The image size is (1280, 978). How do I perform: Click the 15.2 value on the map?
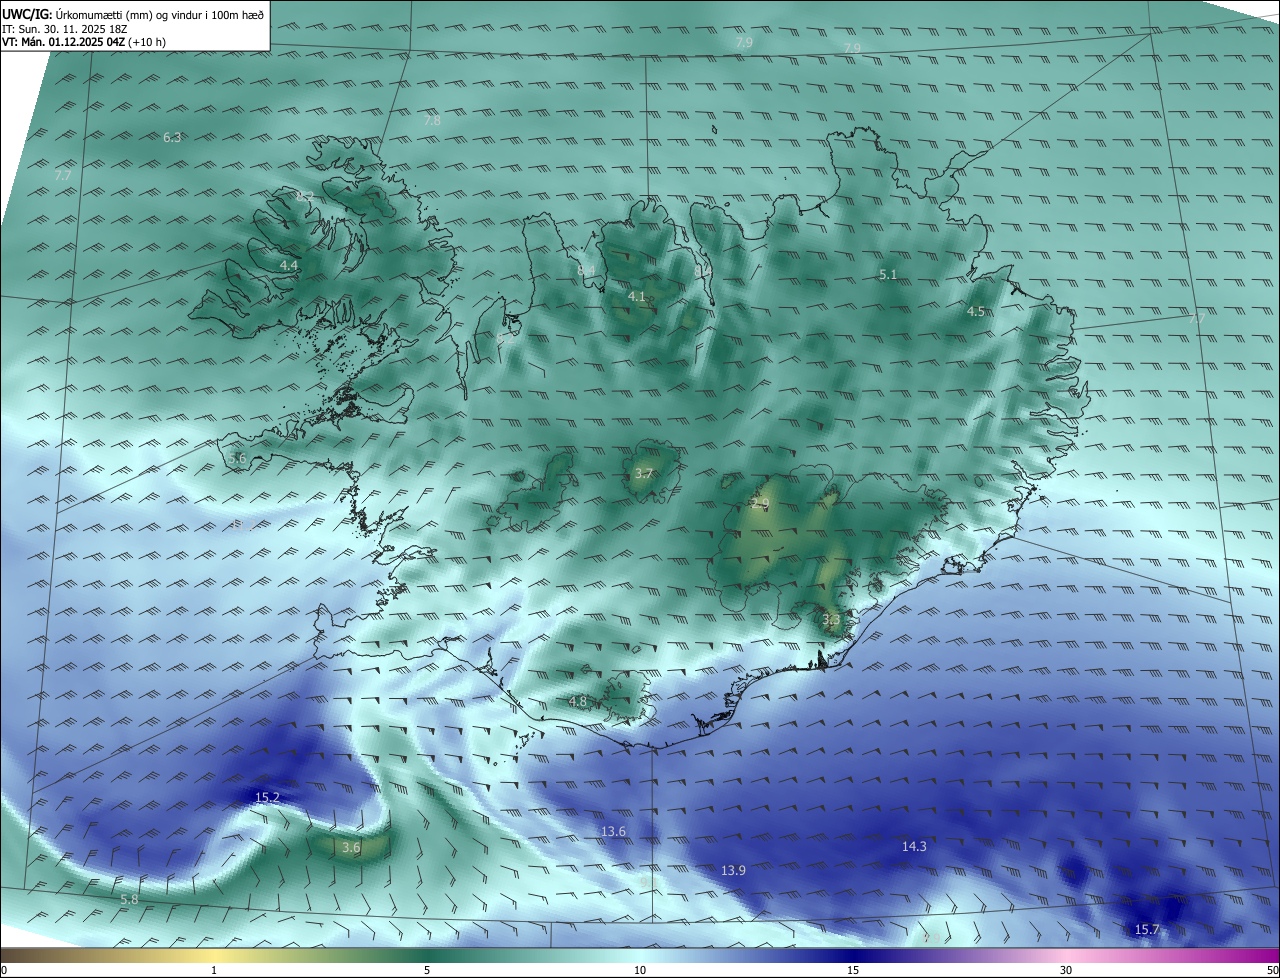pos(267,797)
